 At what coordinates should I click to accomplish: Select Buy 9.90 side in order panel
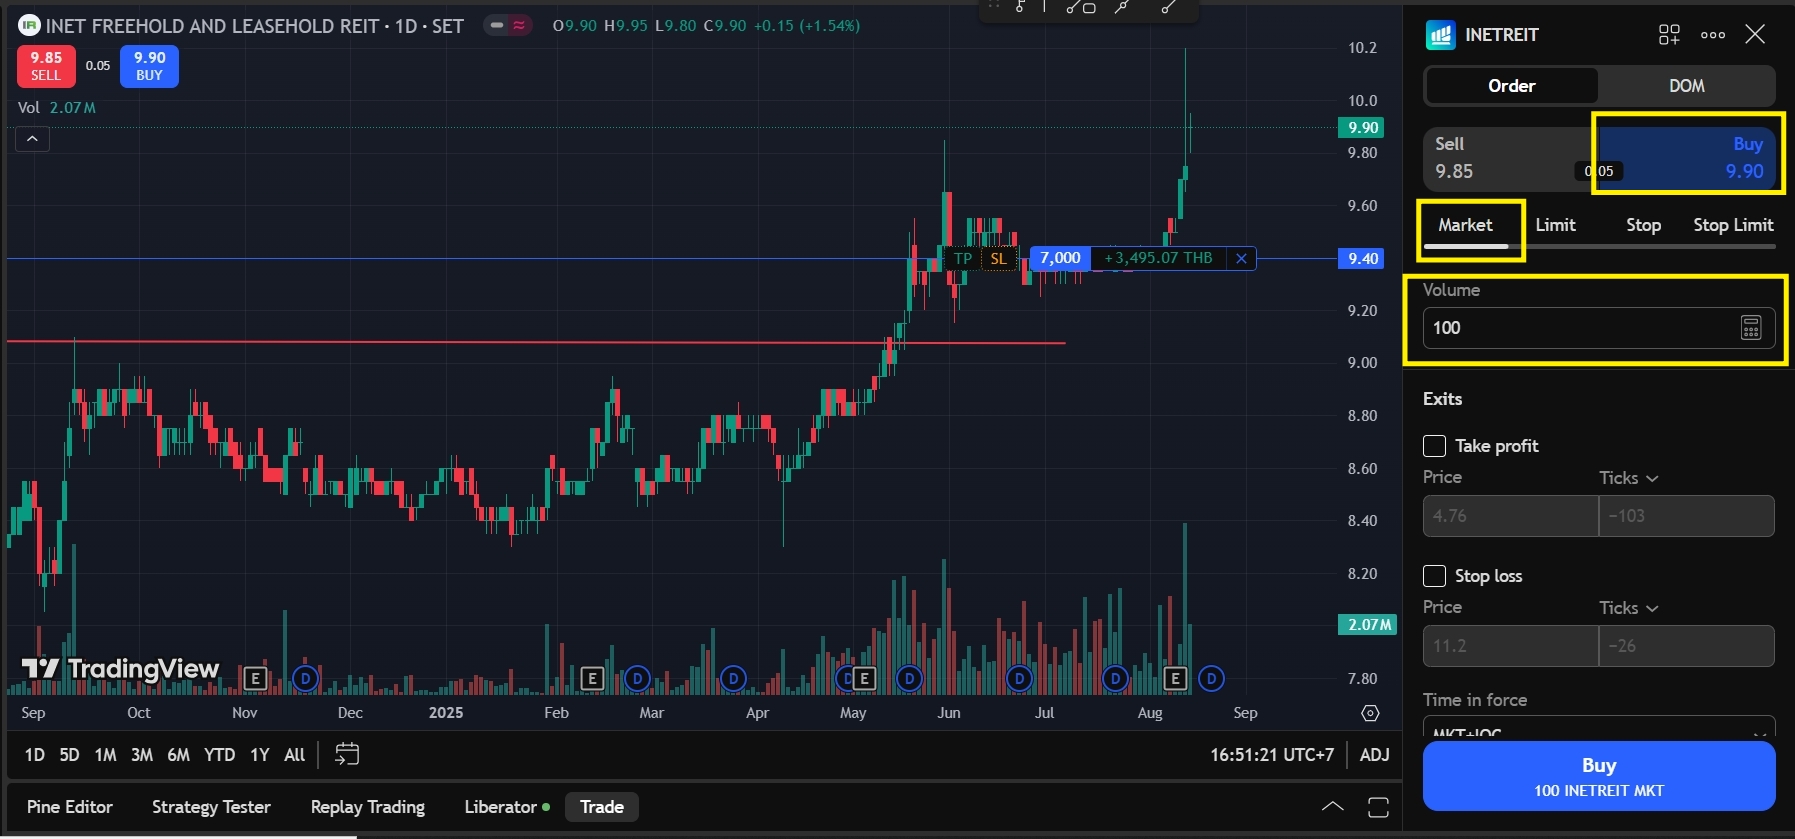coord(1687,158)
